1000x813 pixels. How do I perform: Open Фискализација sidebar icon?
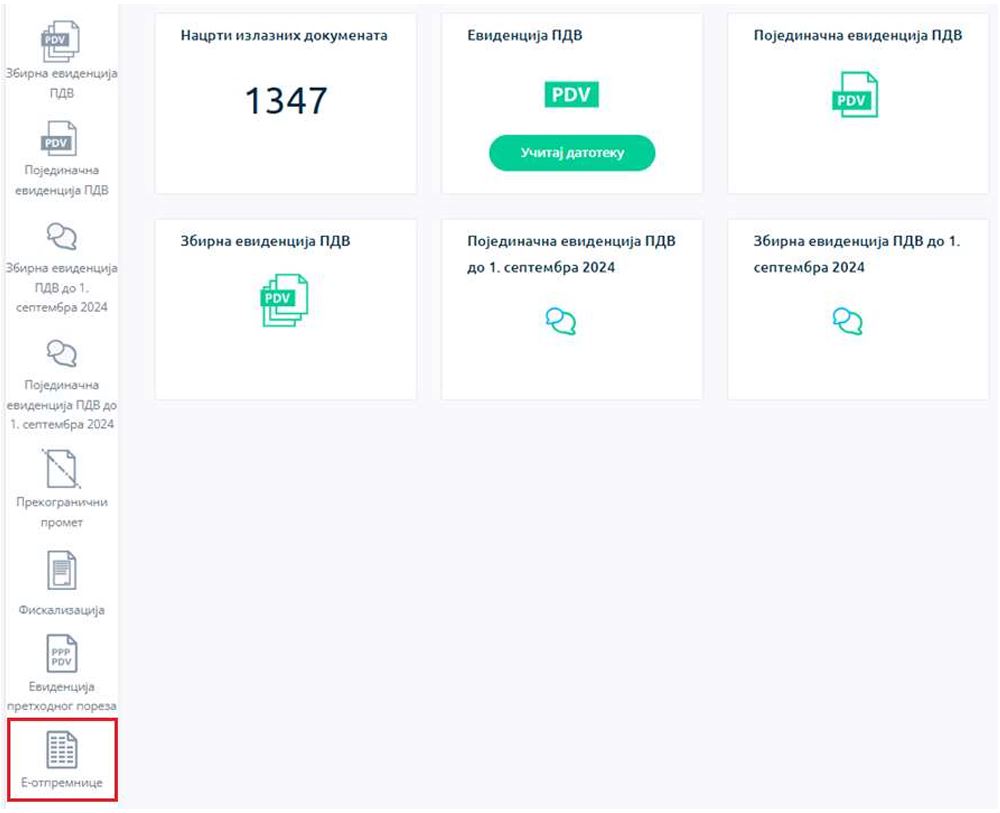61,570
